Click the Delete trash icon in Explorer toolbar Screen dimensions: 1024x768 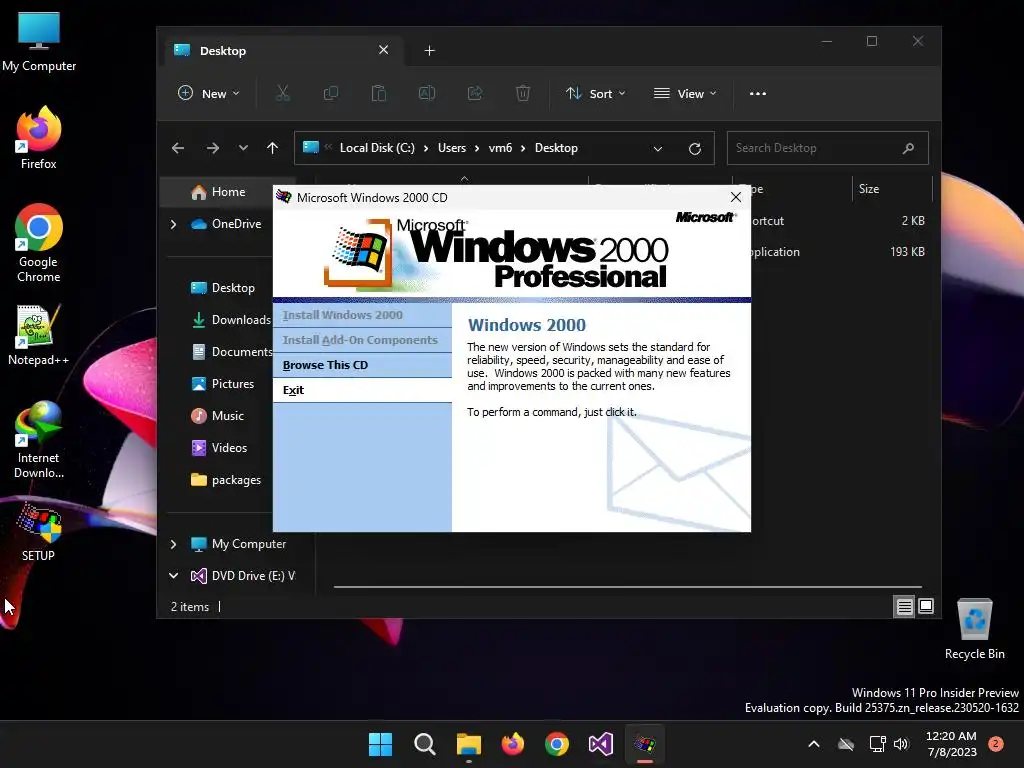pyautogui.click(x=523, y=93)
